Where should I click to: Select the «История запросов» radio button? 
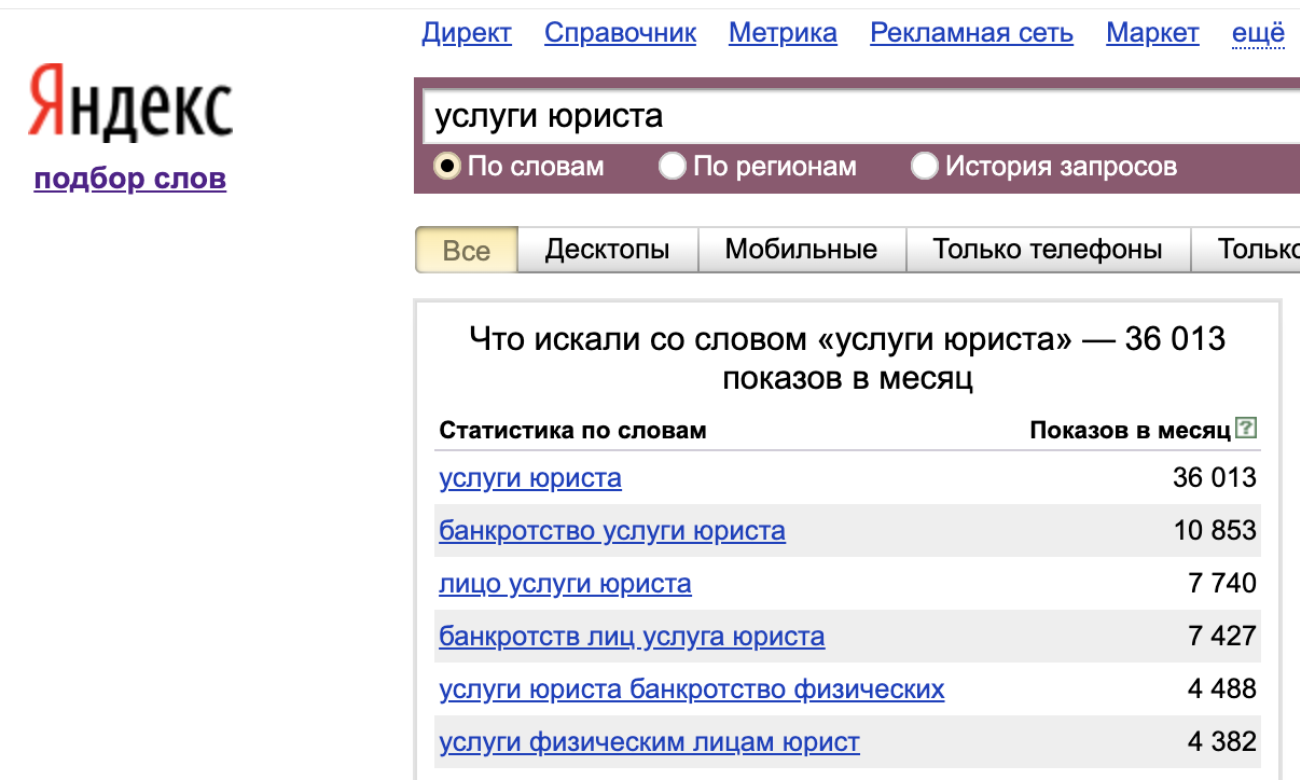click(924, 166)
